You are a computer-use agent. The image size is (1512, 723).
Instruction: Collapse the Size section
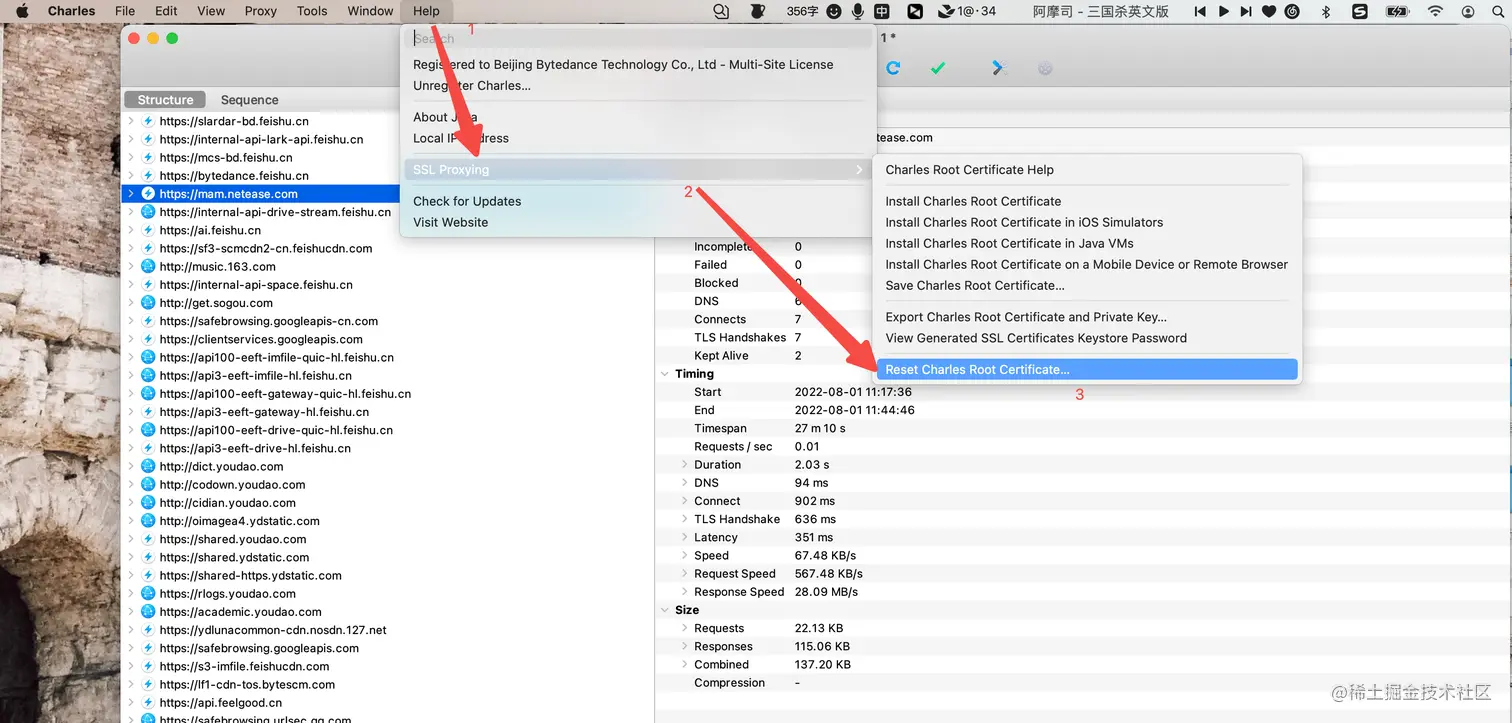[x=665, y=610]
